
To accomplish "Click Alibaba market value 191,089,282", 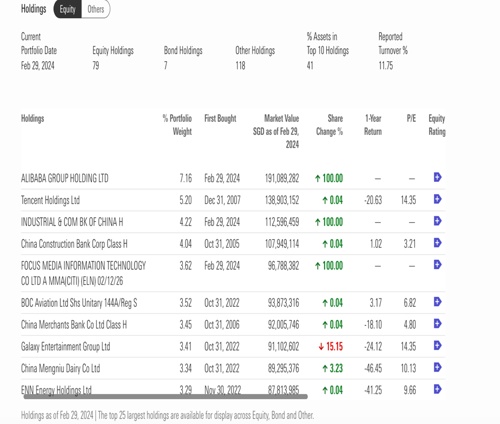I will point(282,178).
